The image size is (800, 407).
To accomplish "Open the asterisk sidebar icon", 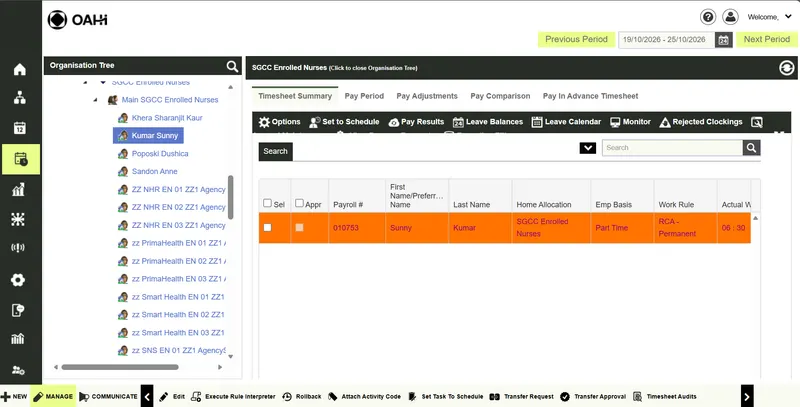I will (x=18, y=219).
